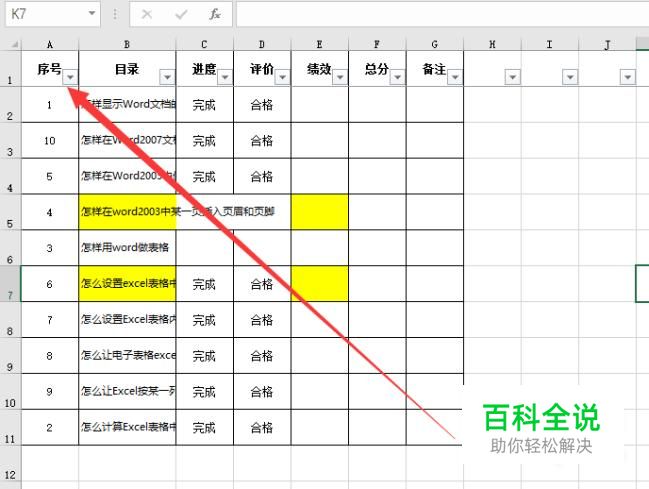Viewport: 649px width, 489px height.
Task: Click the 进度 header cell text
Action: pyautogui.click(x=204, y=69)
